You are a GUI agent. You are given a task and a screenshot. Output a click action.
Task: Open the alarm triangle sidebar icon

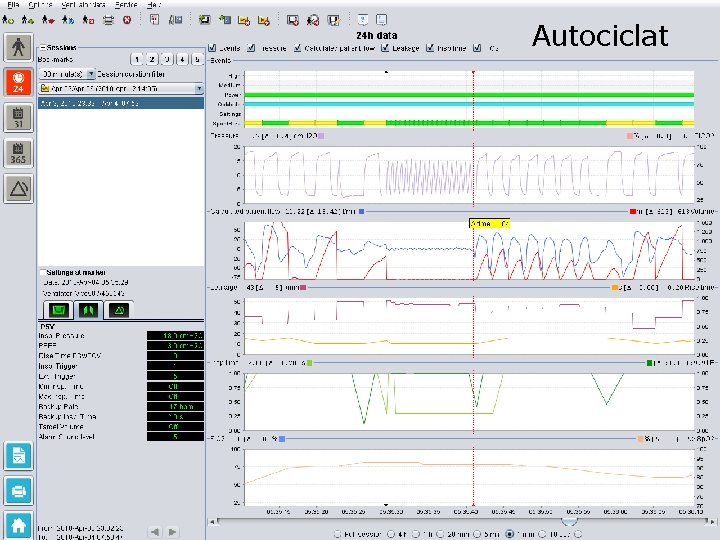17,187
